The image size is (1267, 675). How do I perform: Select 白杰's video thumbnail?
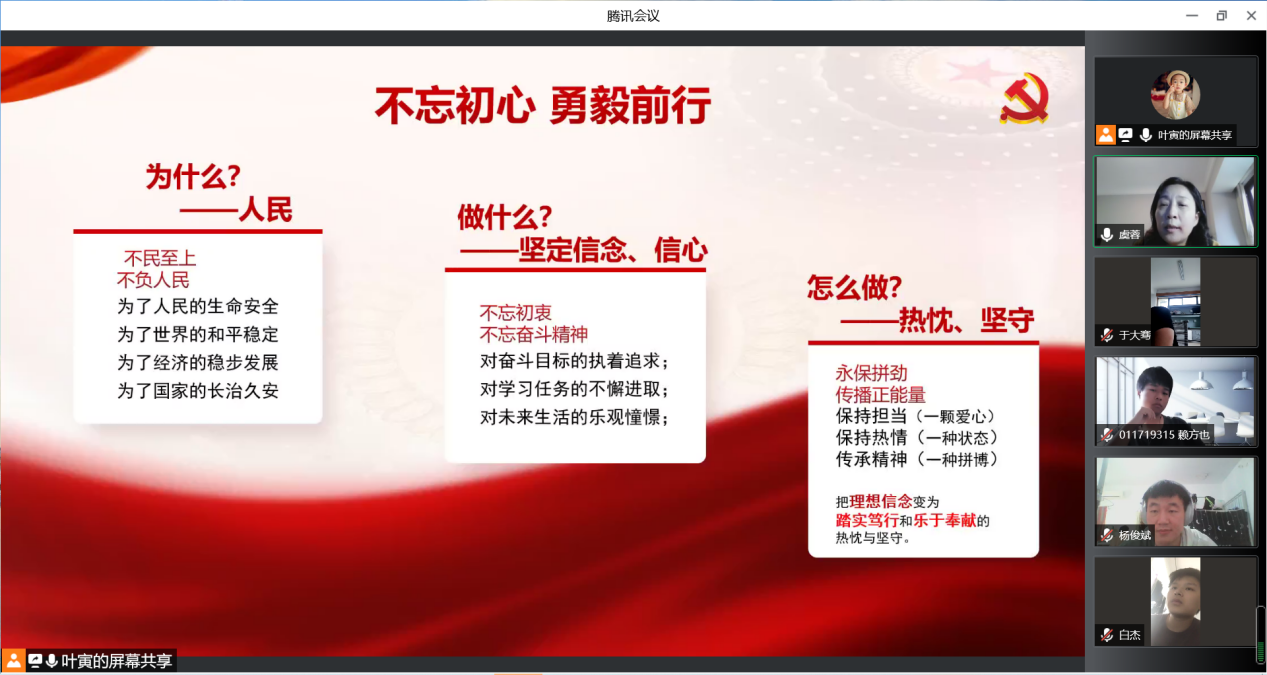pyautogui.click(x=1175, y=600)
